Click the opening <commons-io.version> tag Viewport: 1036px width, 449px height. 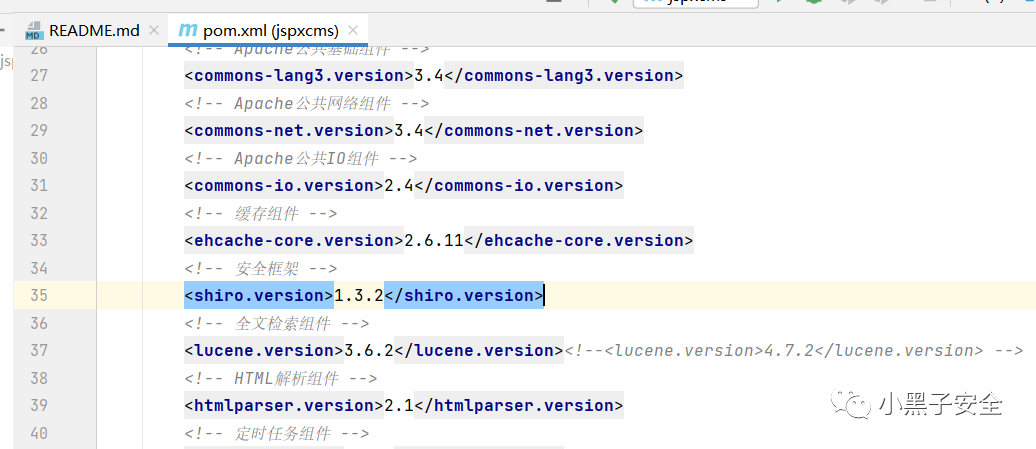pyautogui.click(x=284, y=186)
